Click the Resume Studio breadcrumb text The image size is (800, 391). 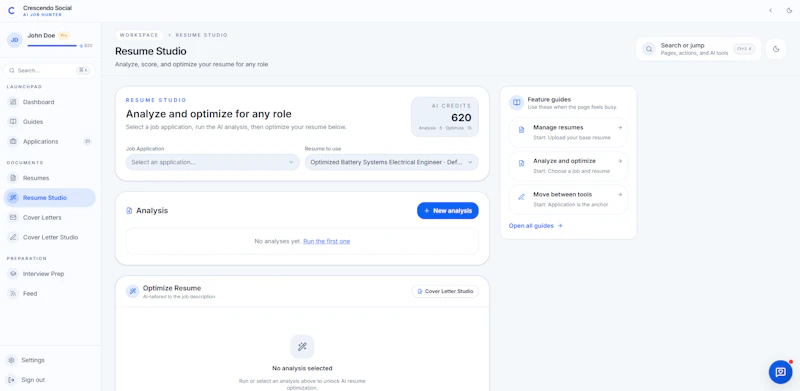[202, 35]
